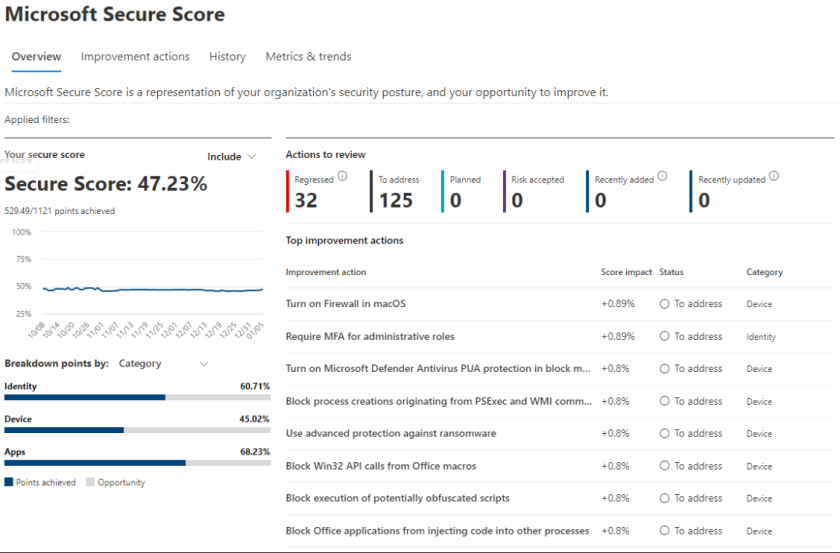Screen dimensions: 840x553
Task: Click the To address count 125
Action: [396, 200]
